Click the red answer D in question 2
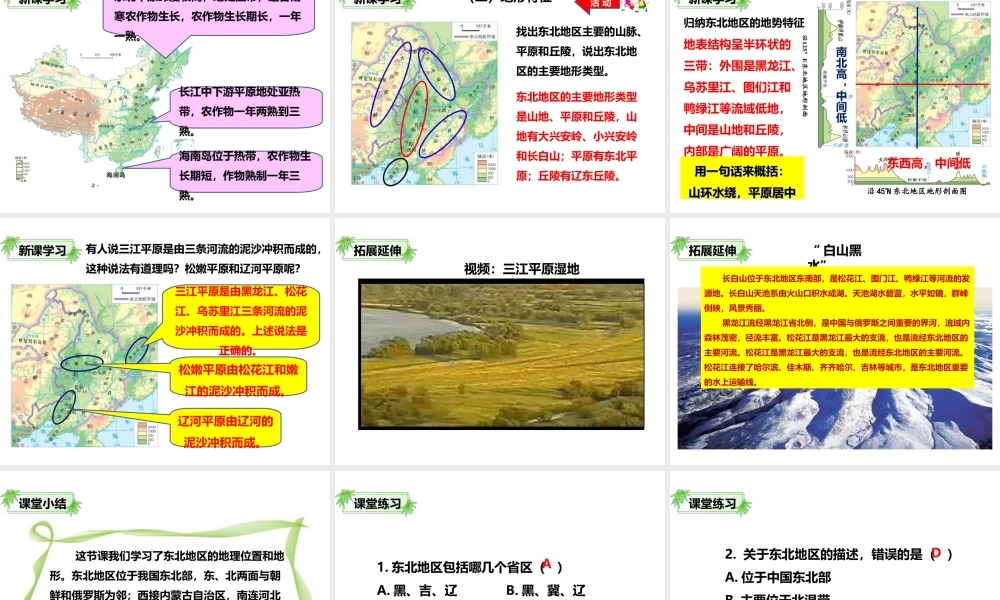 [x=936, y=553]
